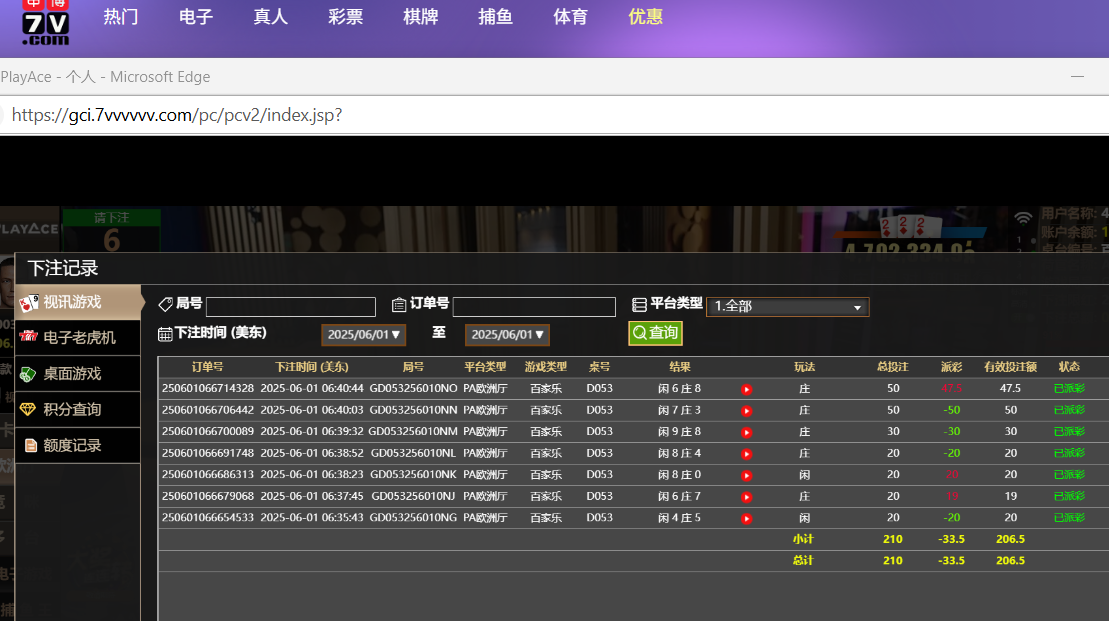This screenshot has width=1109, height=621.
Task: Select 电子老虎机 in the sidebar
Action: pyautogui.click(x=78, y=338)
